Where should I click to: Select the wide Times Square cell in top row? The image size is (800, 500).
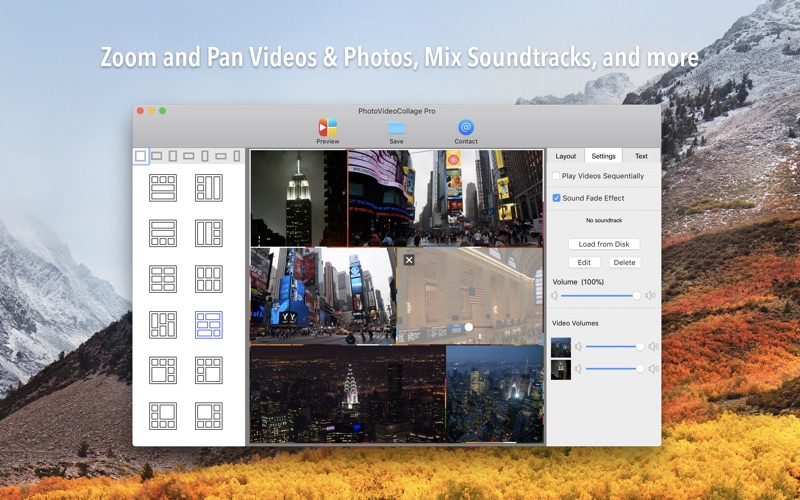[445, 198]
